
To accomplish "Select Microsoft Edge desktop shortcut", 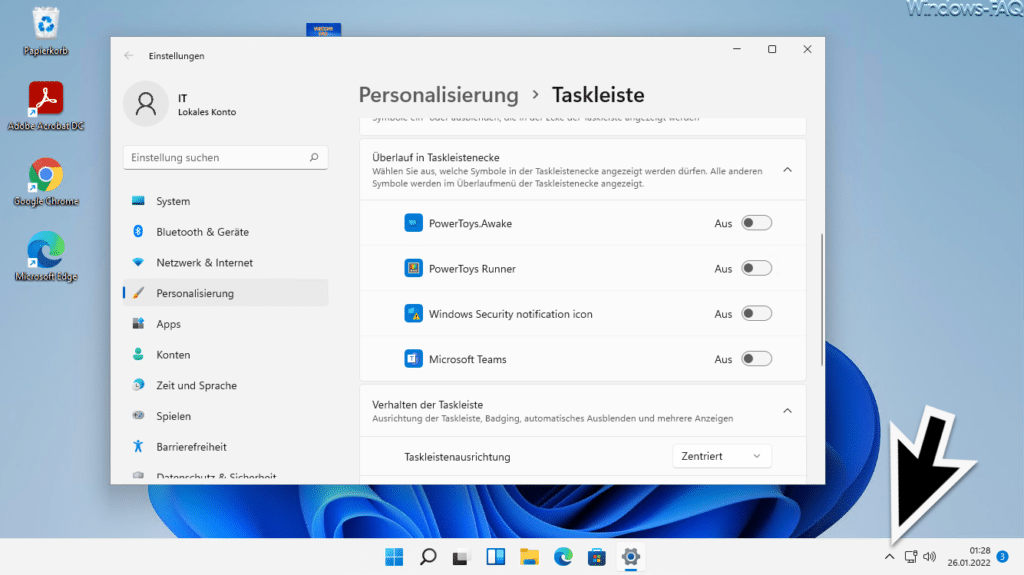I will point(46,257).
